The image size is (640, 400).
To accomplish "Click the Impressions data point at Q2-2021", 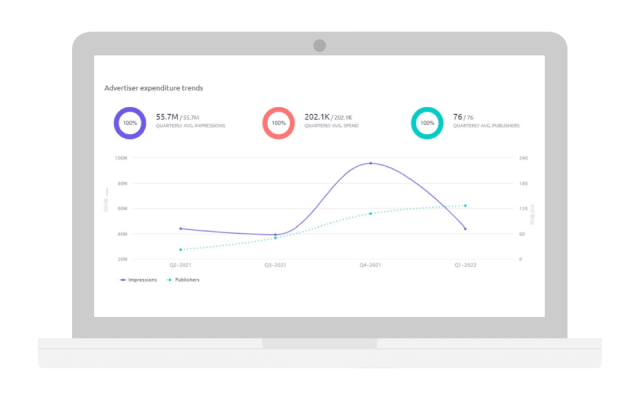I will point(180,229).
